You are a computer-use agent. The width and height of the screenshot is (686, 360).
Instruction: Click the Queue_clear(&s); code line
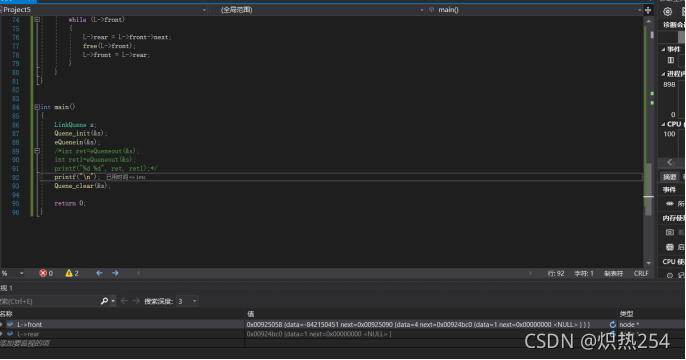(82, 186)
